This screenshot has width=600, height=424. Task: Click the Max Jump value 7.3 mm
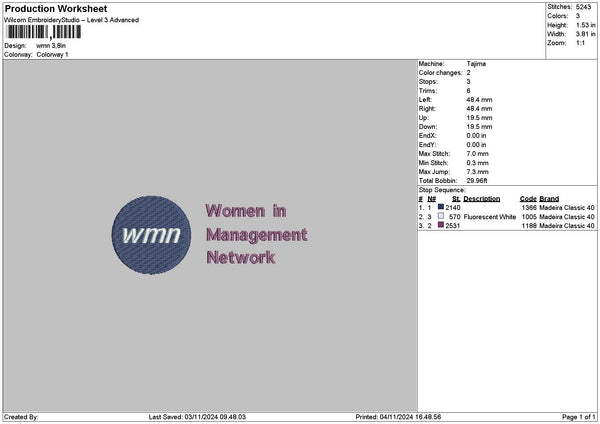(478, 172)
